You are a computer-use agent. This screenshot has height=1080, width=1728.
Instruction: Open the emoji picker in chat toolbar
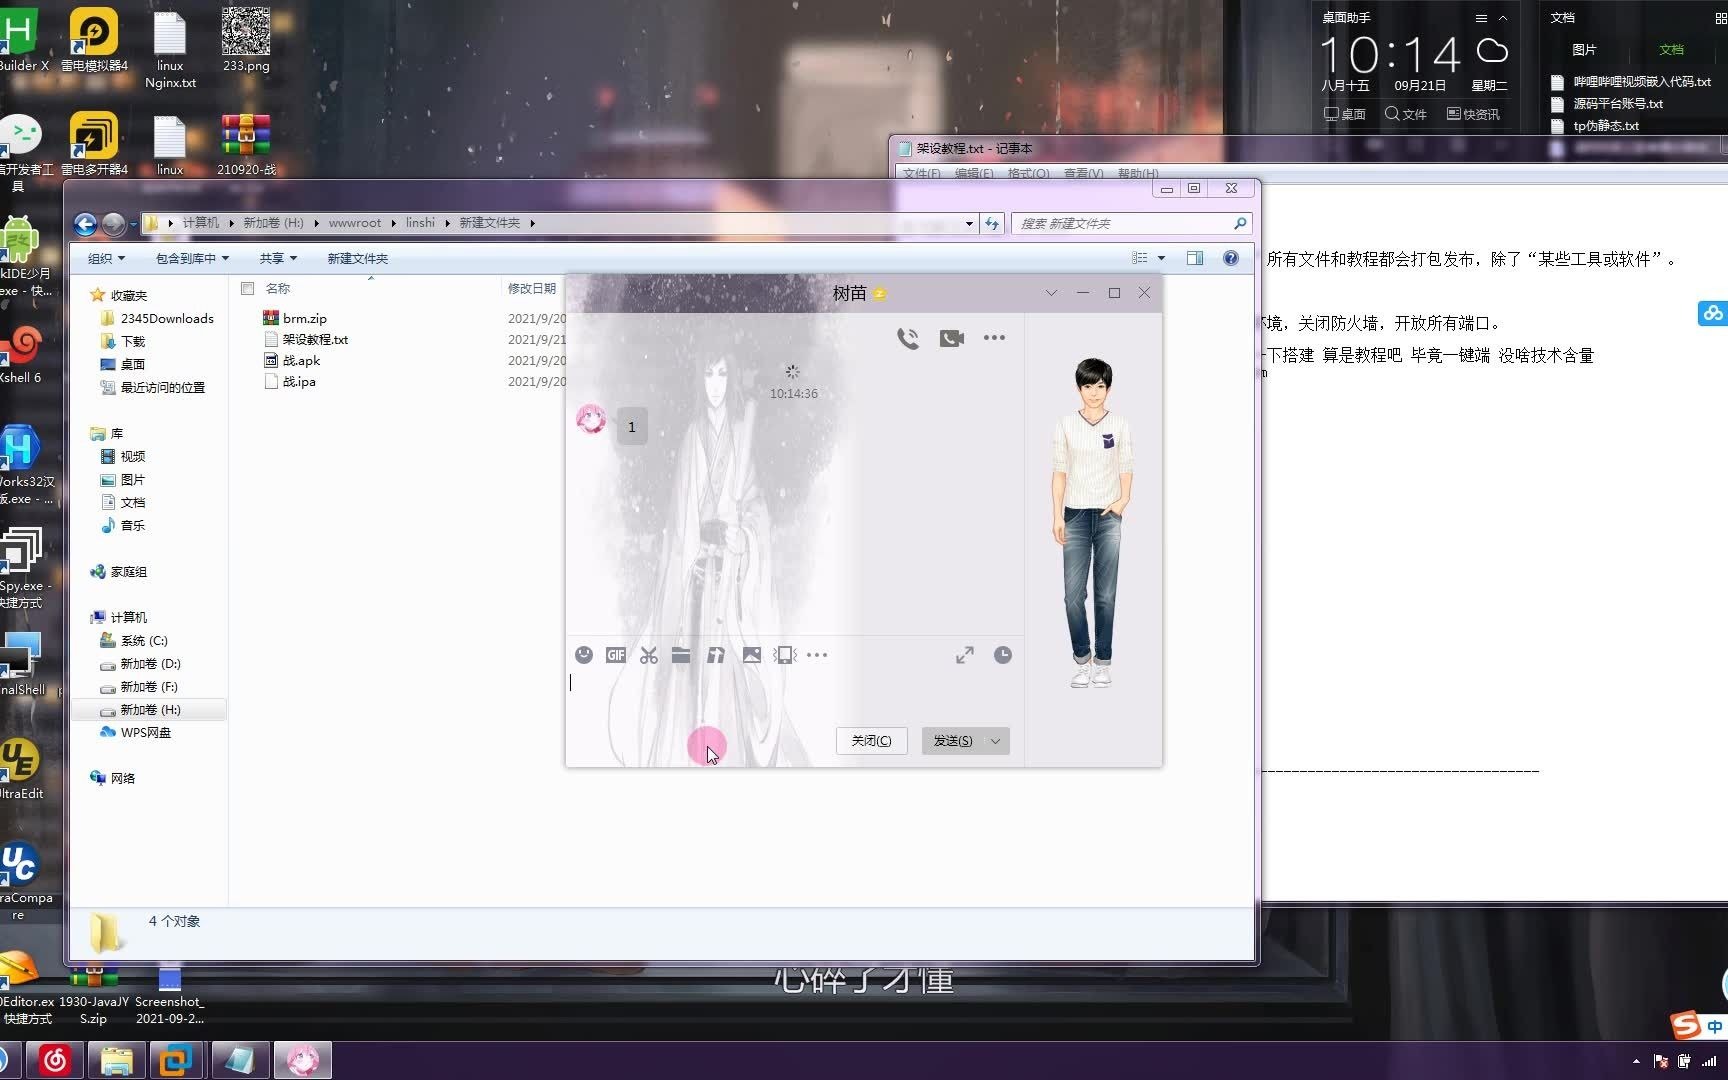click(584, 655)
